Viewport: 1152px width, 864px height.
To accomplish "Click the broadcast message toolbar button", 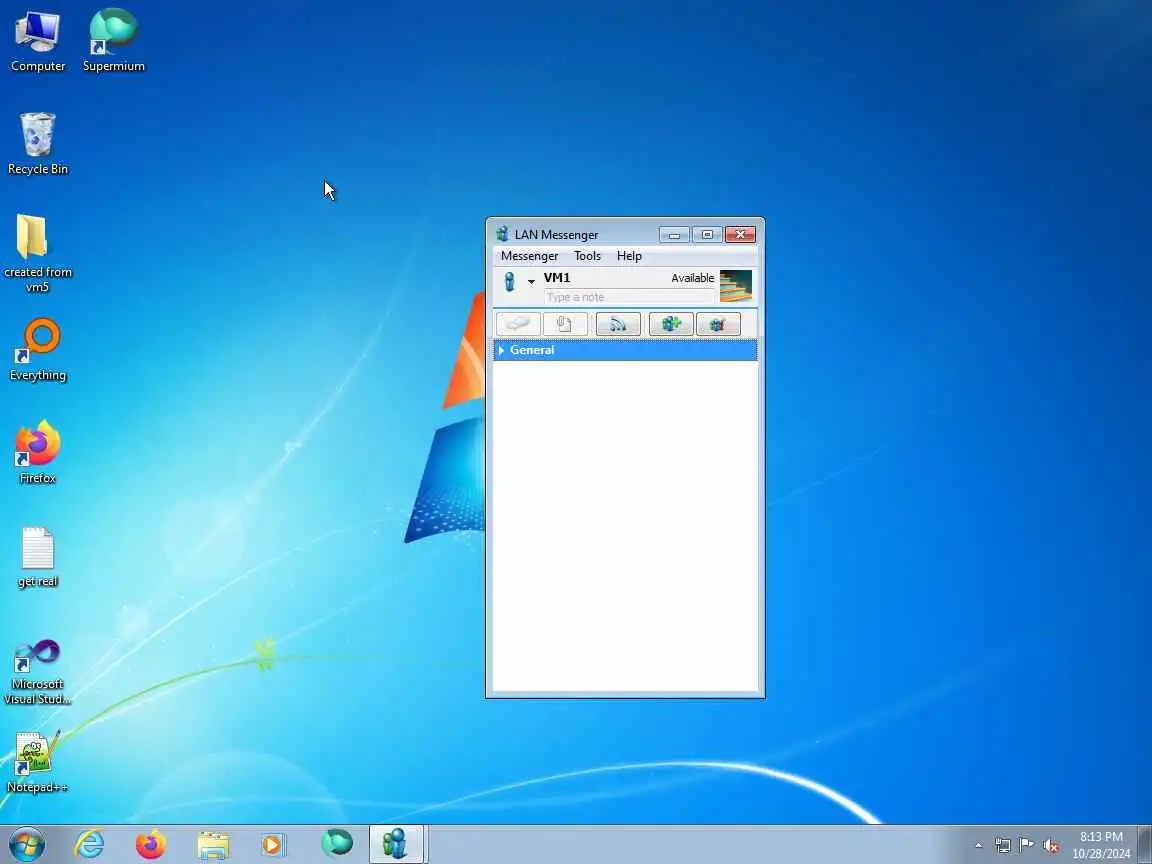I will pyautogui.click(x=618, y=324).
